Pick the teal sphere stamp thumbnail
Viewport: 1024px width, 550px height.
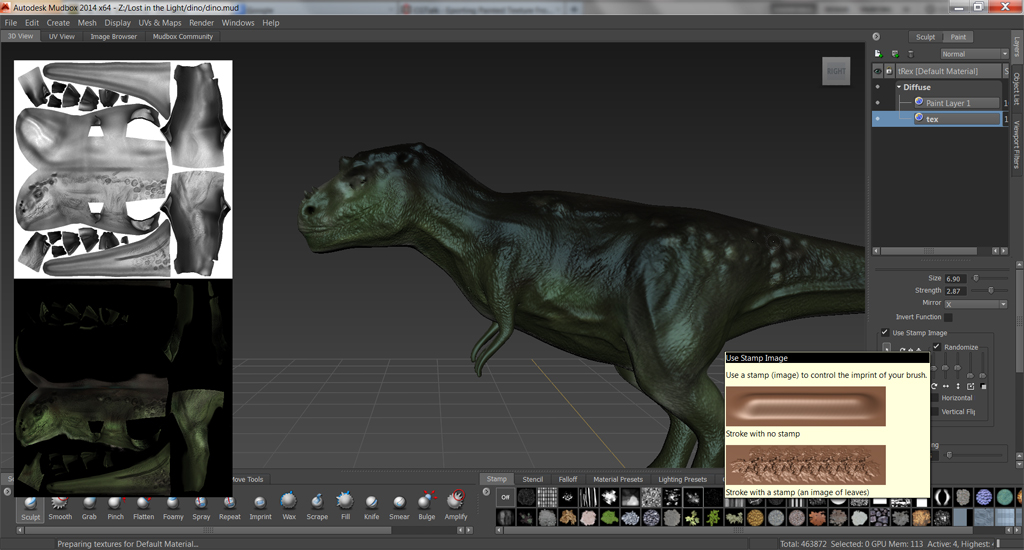tap(1005, 497)
